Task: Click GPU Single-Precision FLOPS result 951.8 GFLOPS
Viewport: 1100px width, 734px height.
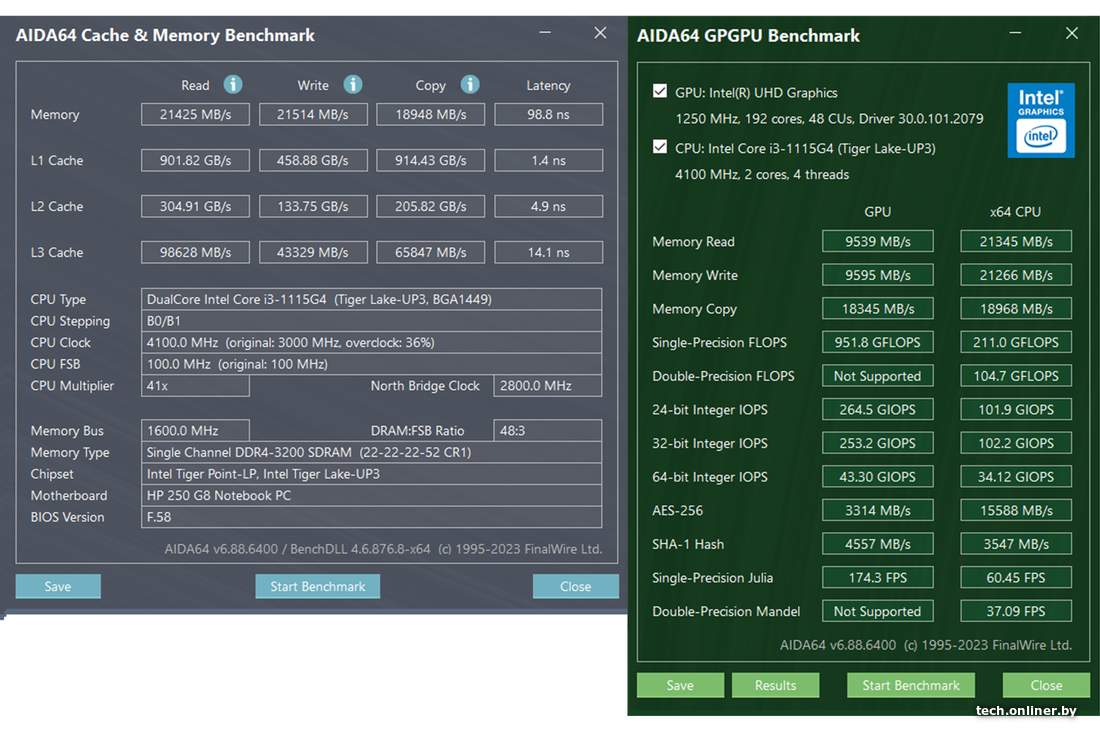Action: point(877,342)
